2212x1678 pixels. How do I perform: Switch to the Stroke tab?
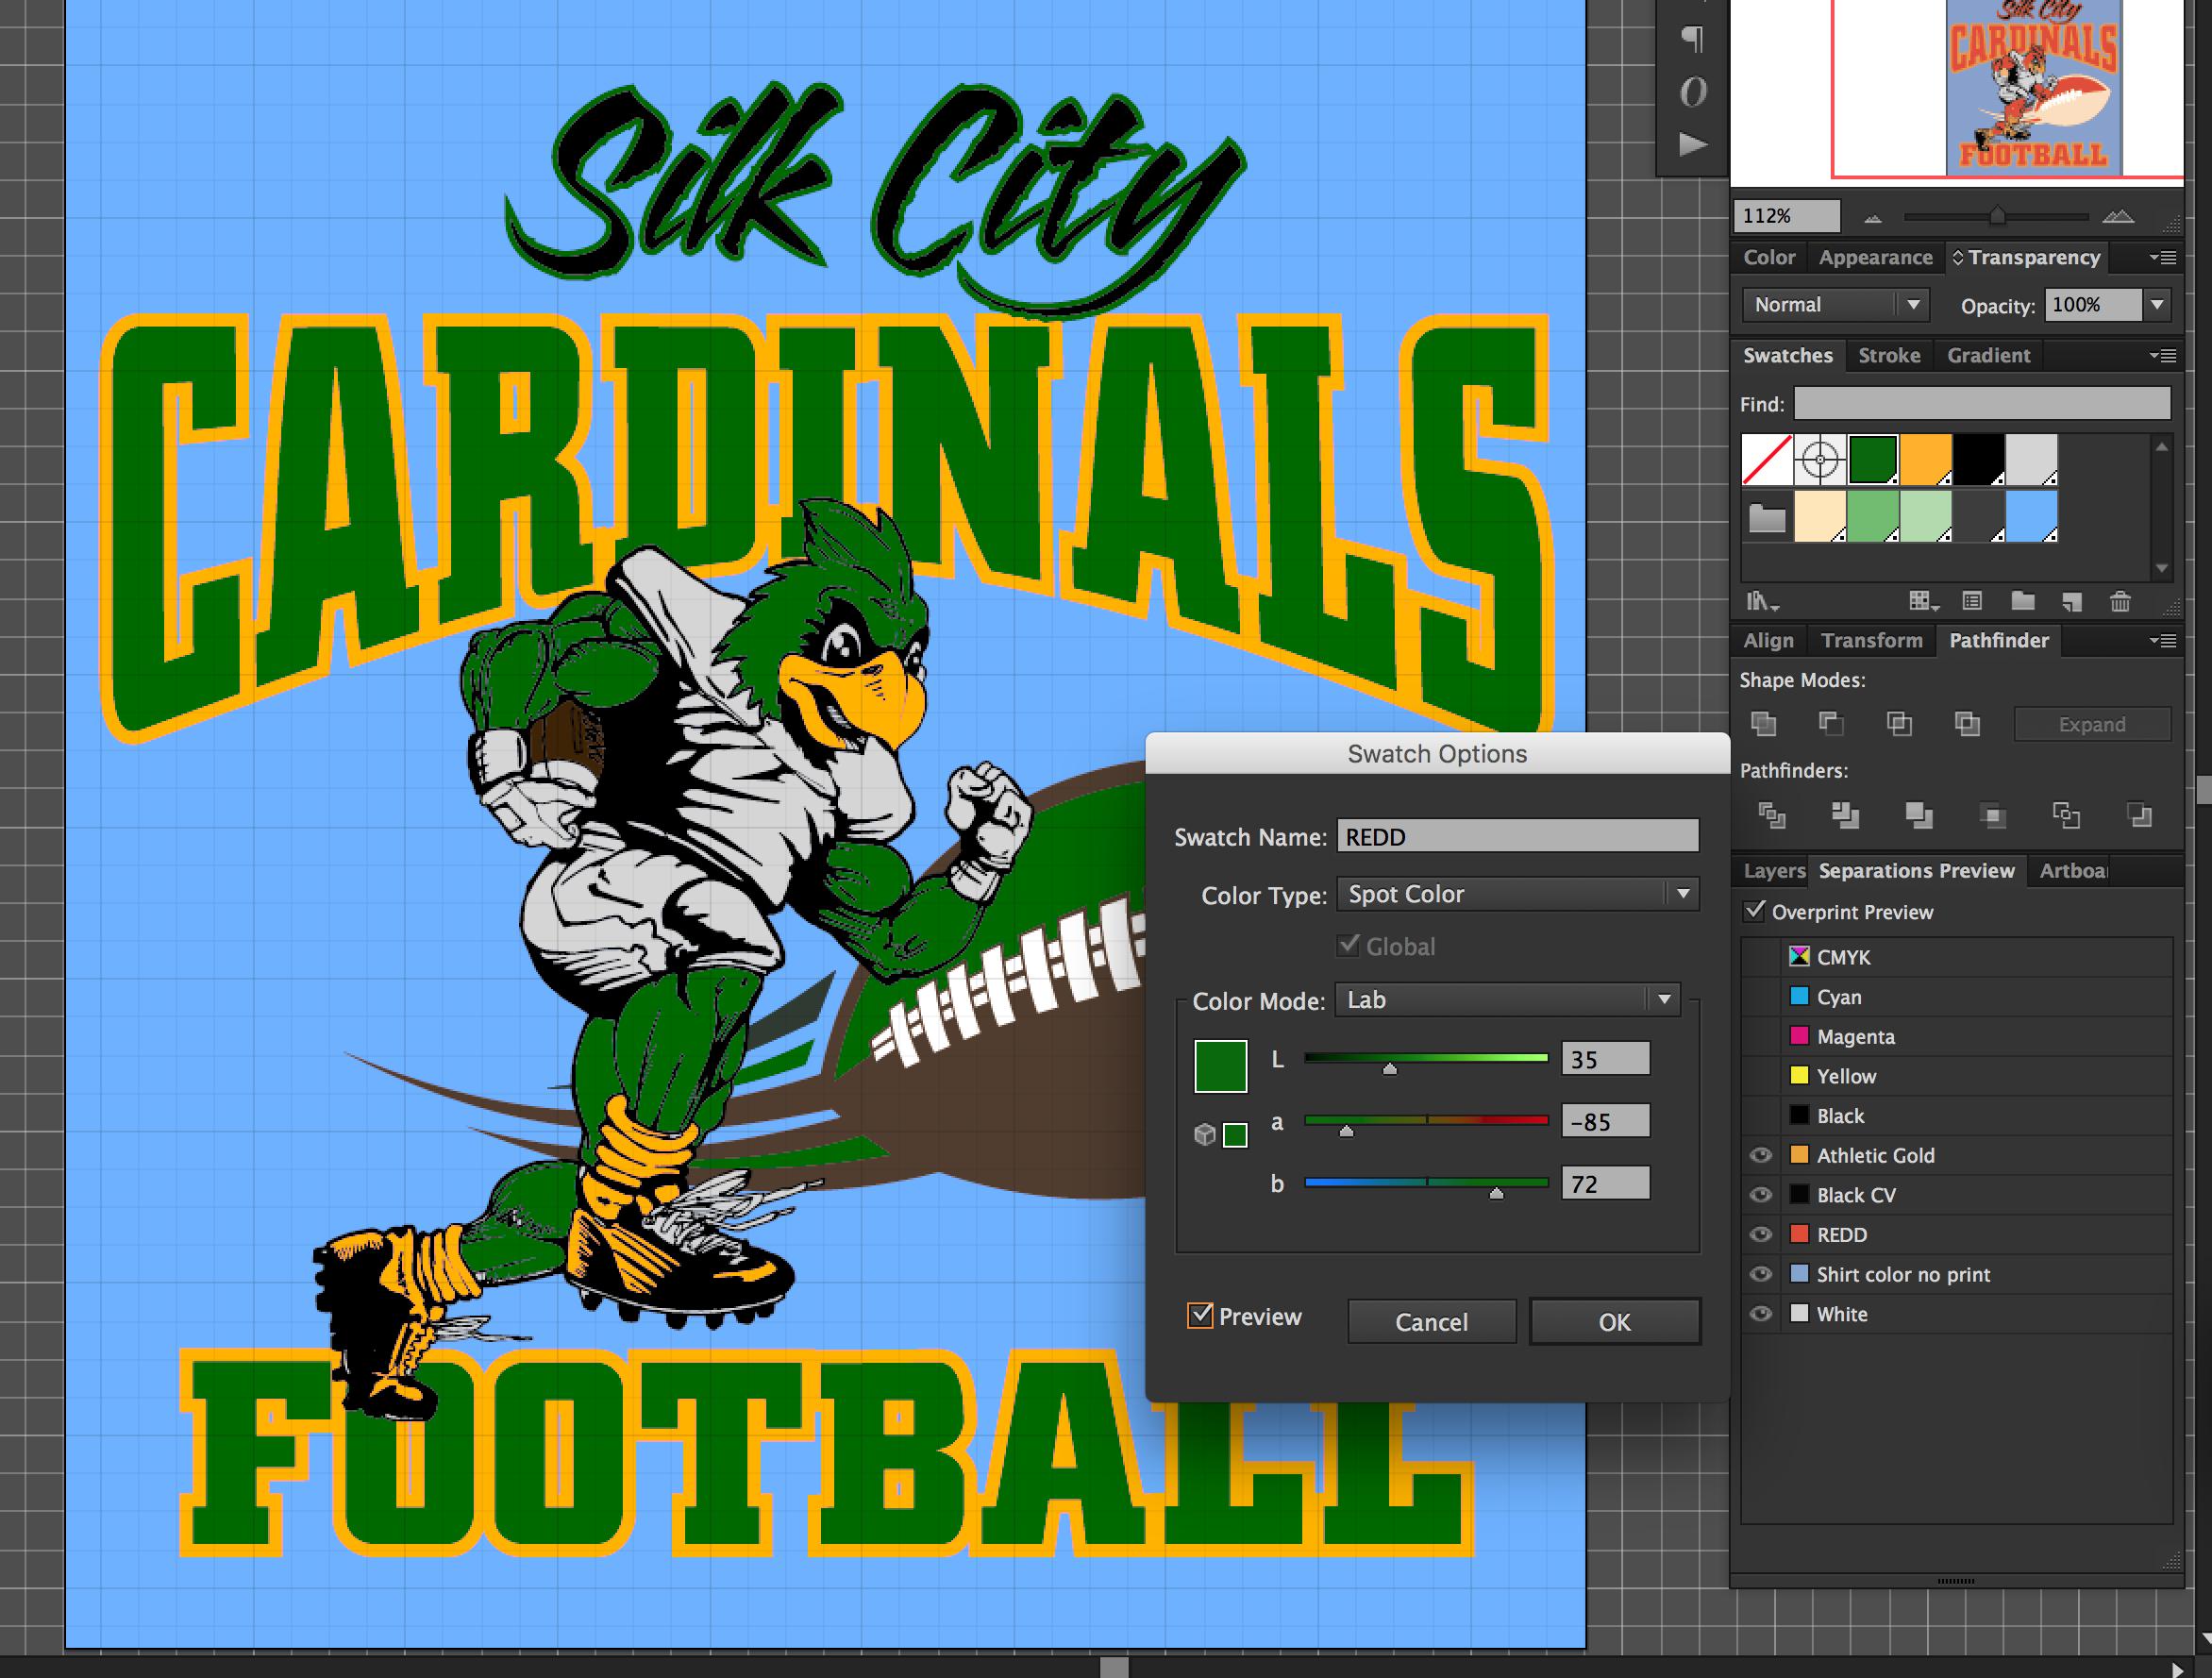coord(1889,356)
